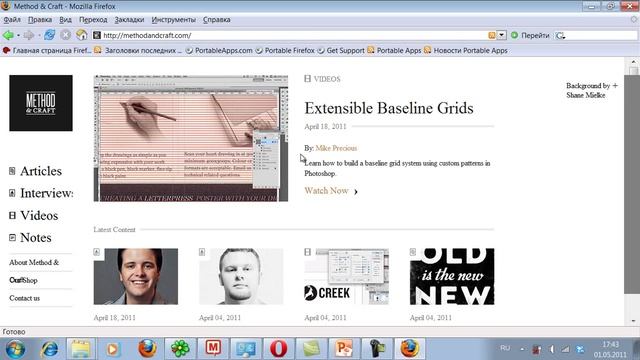Open author Mike Precious link
The width and height of the screenshot is (640, 360).
(x=336, y=148)
